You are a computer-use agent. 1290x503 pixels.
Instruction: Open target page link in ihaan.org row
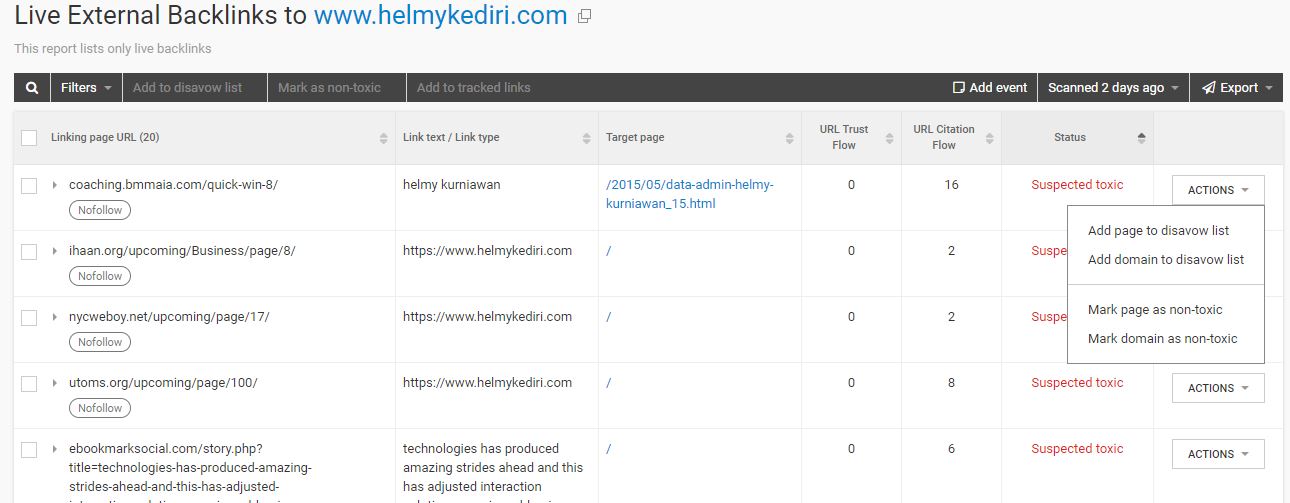click(608, 251)
